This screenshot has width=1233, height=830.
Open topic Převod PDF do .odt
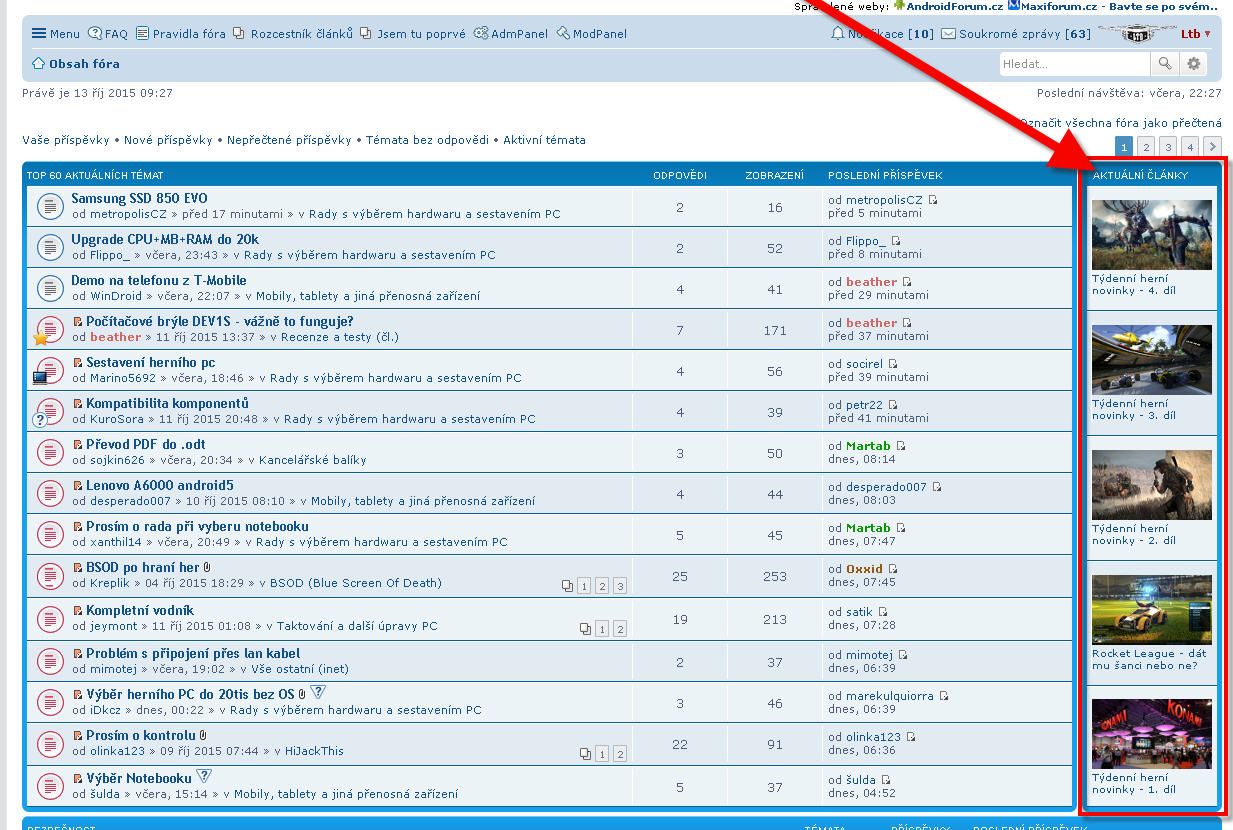tap(145, 444)
